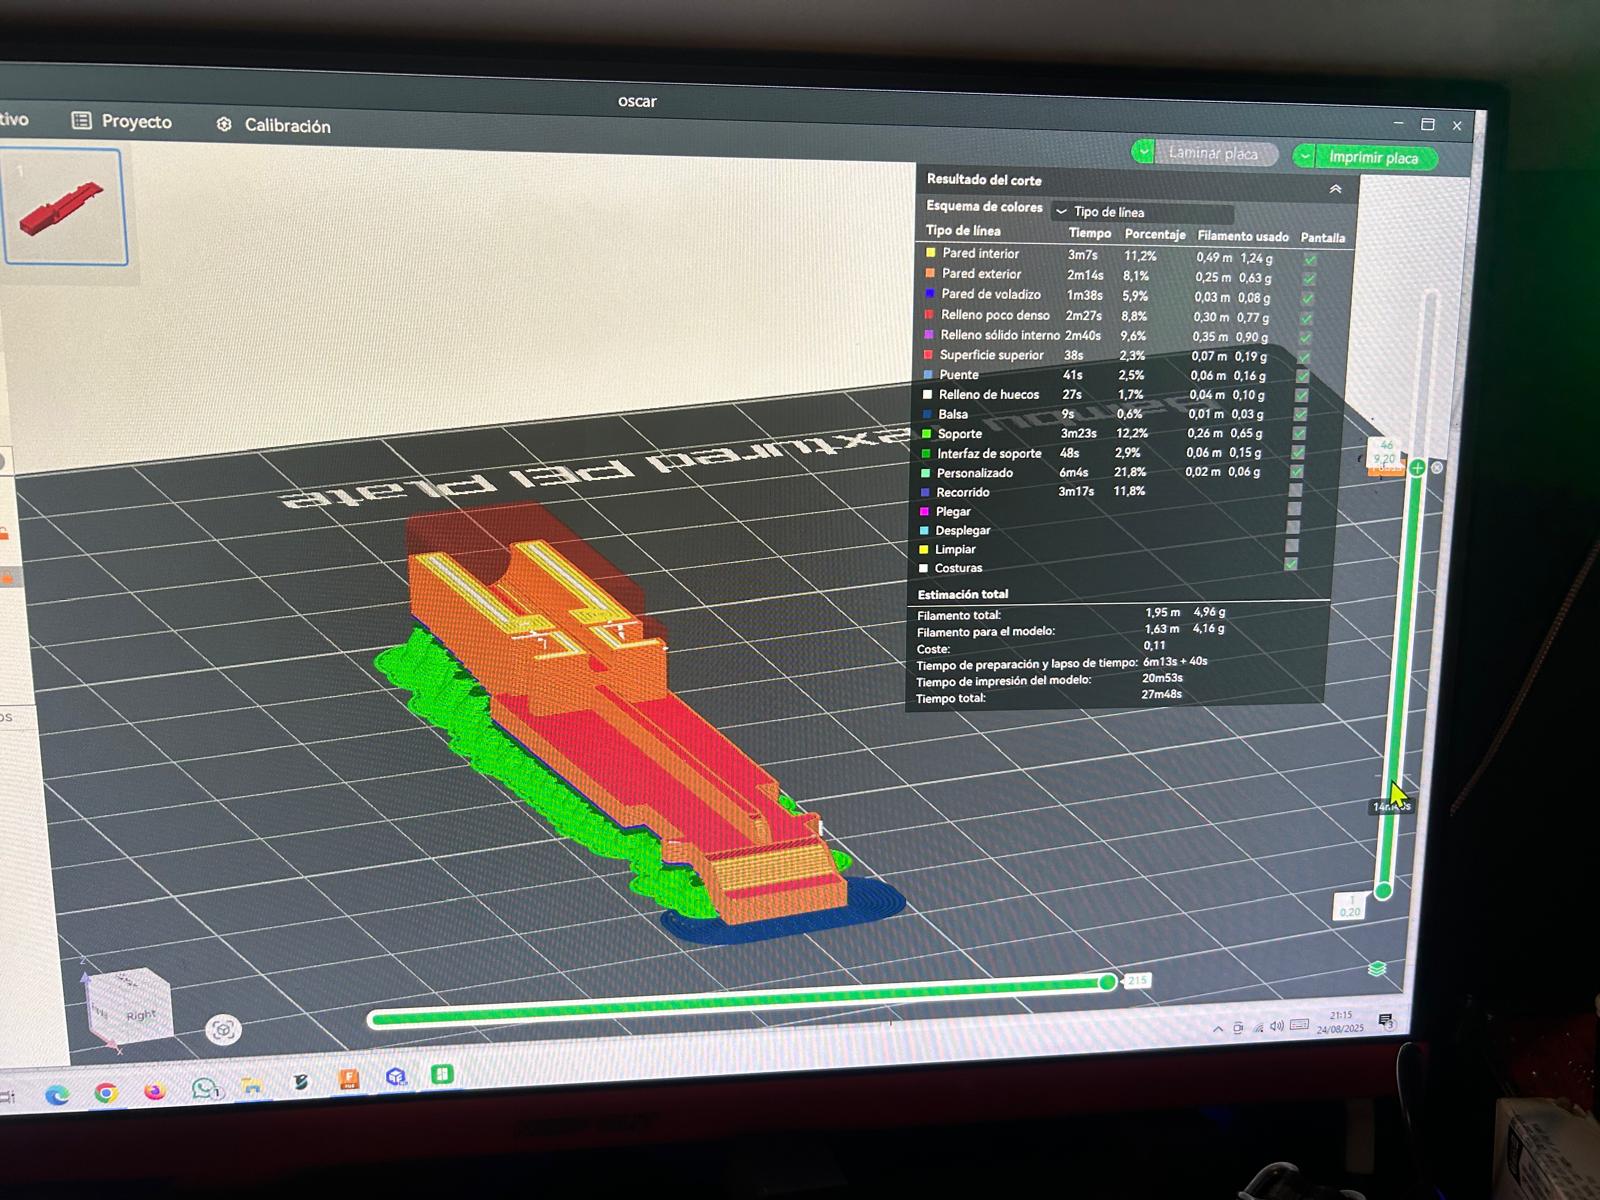Click the Pared interior yellow color swatch
This screenshot has height=1200, width=1600.
(931, 253)
